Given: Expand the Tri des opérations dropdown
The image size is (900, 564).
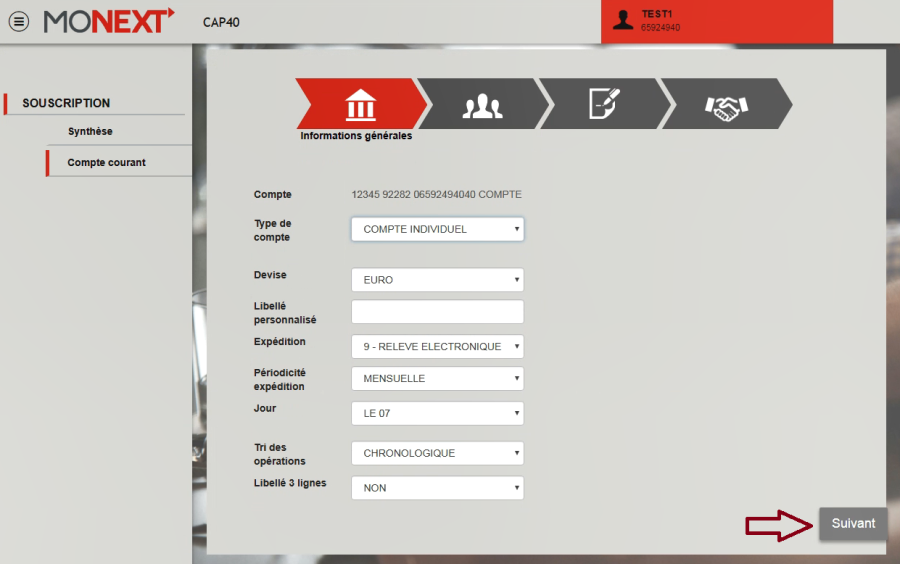Looking at the screenshot, I should pyautogui.click(x=437, y=453).
